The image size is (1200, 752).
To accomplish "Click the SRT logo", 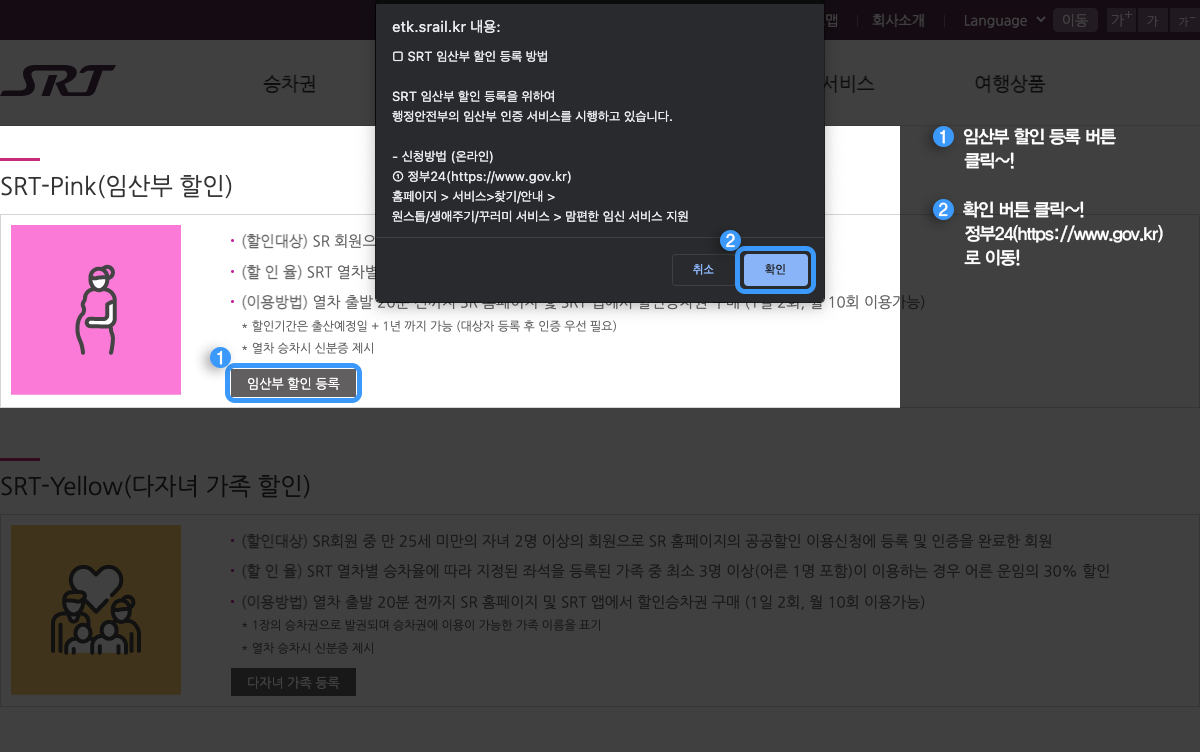I will 58,81.
